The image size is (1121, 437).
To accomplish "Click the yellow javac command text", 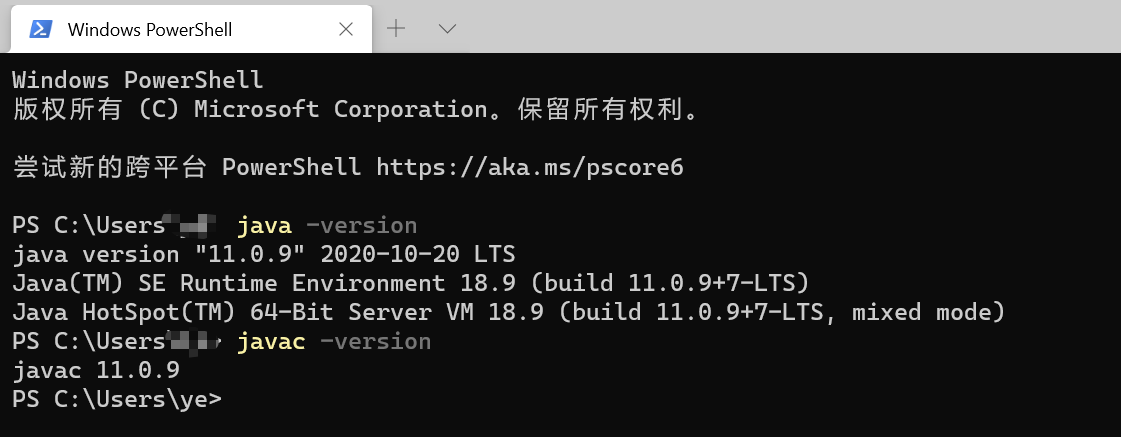I will (271, 342).
